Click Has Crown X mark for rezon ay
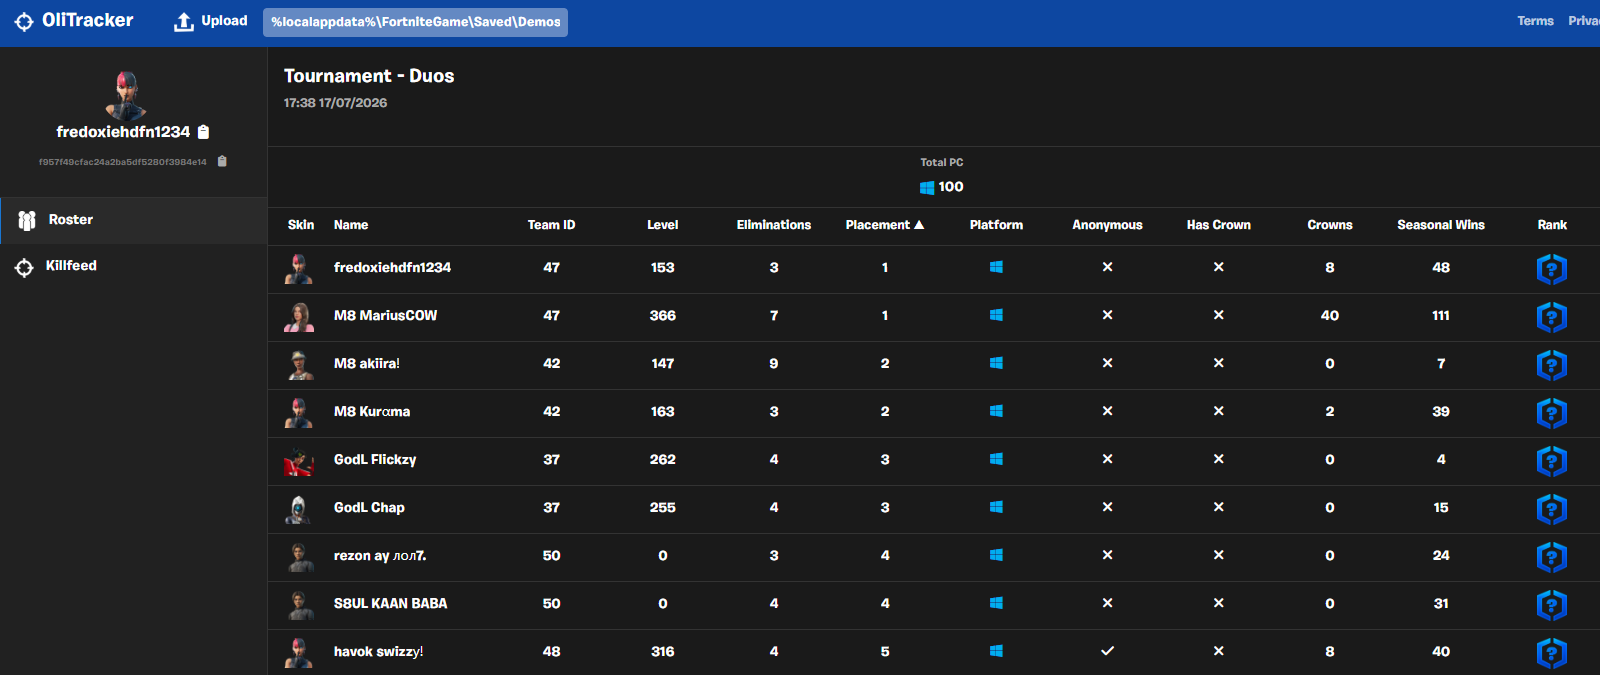This screenshot has width=1600, height=675. (1219, 555)
